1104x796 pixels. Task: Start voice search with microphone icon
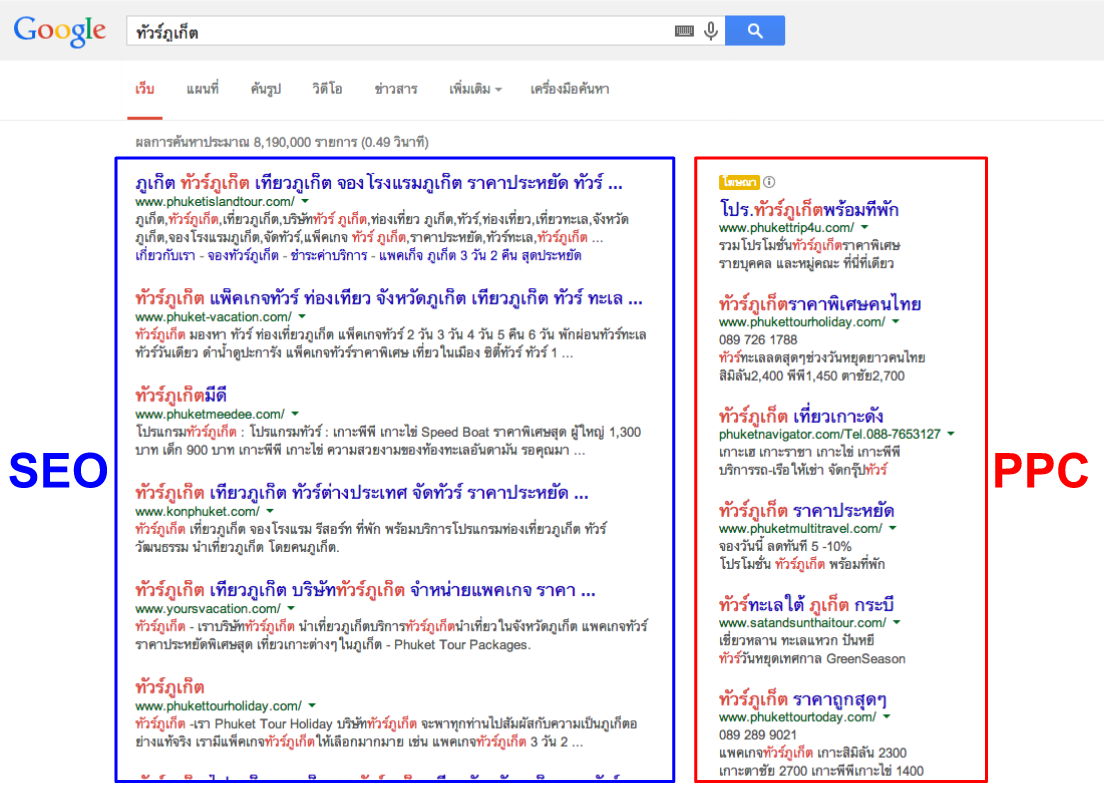tap(711, 31)
